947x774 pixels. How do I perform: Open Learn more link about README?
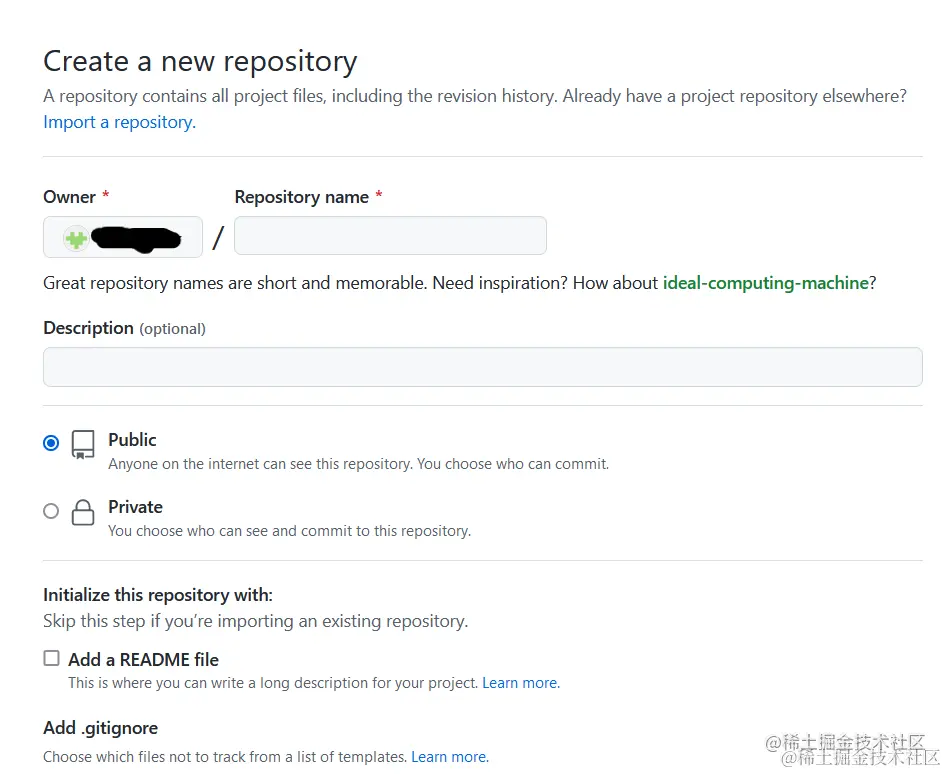pos(520,683)
